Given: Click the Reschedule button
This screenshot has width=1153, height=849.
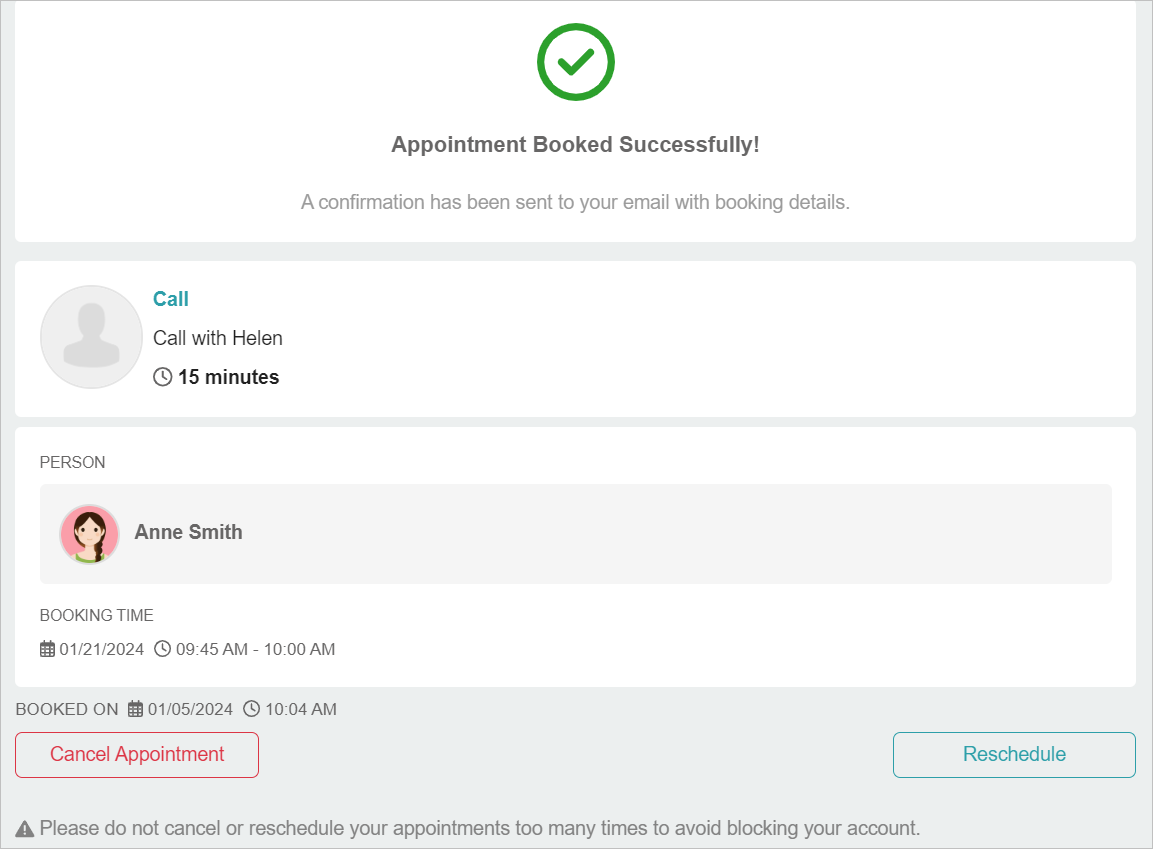Looking at the screenshot, I should pos(1014,755).
